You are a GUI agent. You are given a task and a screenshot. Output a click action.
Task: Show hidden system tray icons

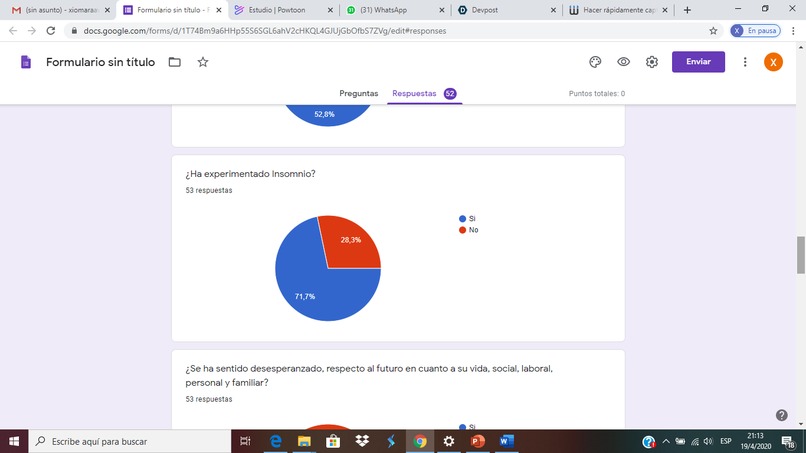tap(666, 441)
